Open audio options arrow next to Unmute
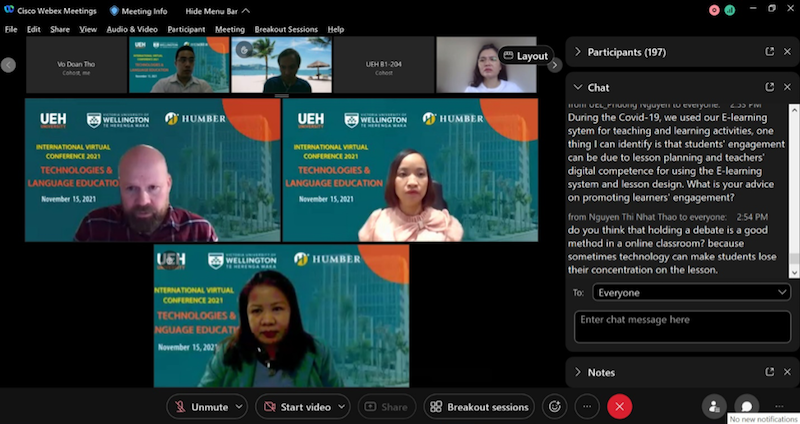Viewport: 800px width, 424px height. click(239, 407)
